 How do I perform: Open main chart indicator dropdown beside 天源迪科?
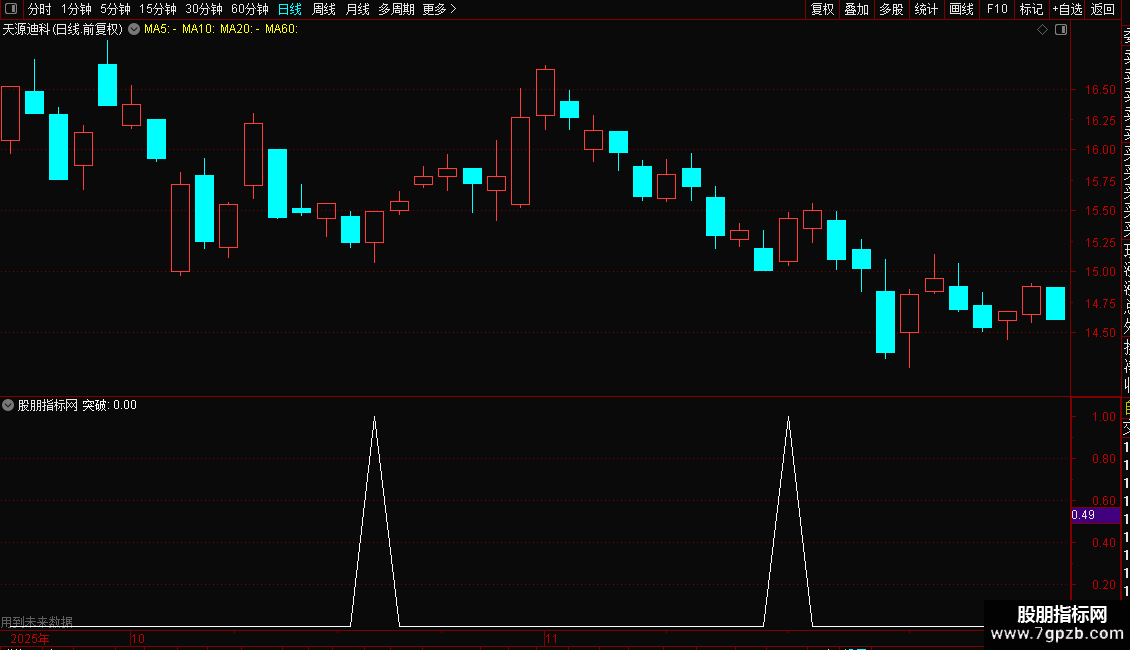tap(134, 30)
